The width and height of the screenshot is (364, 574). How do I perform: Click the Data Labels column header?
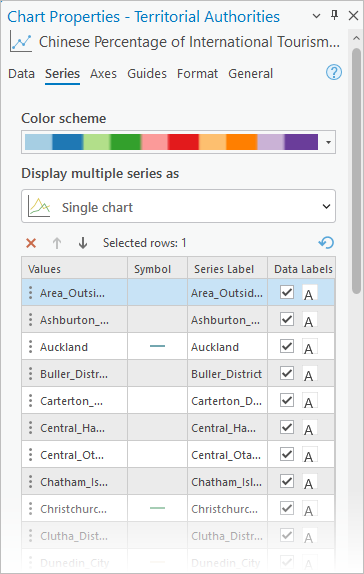[301, 269]
